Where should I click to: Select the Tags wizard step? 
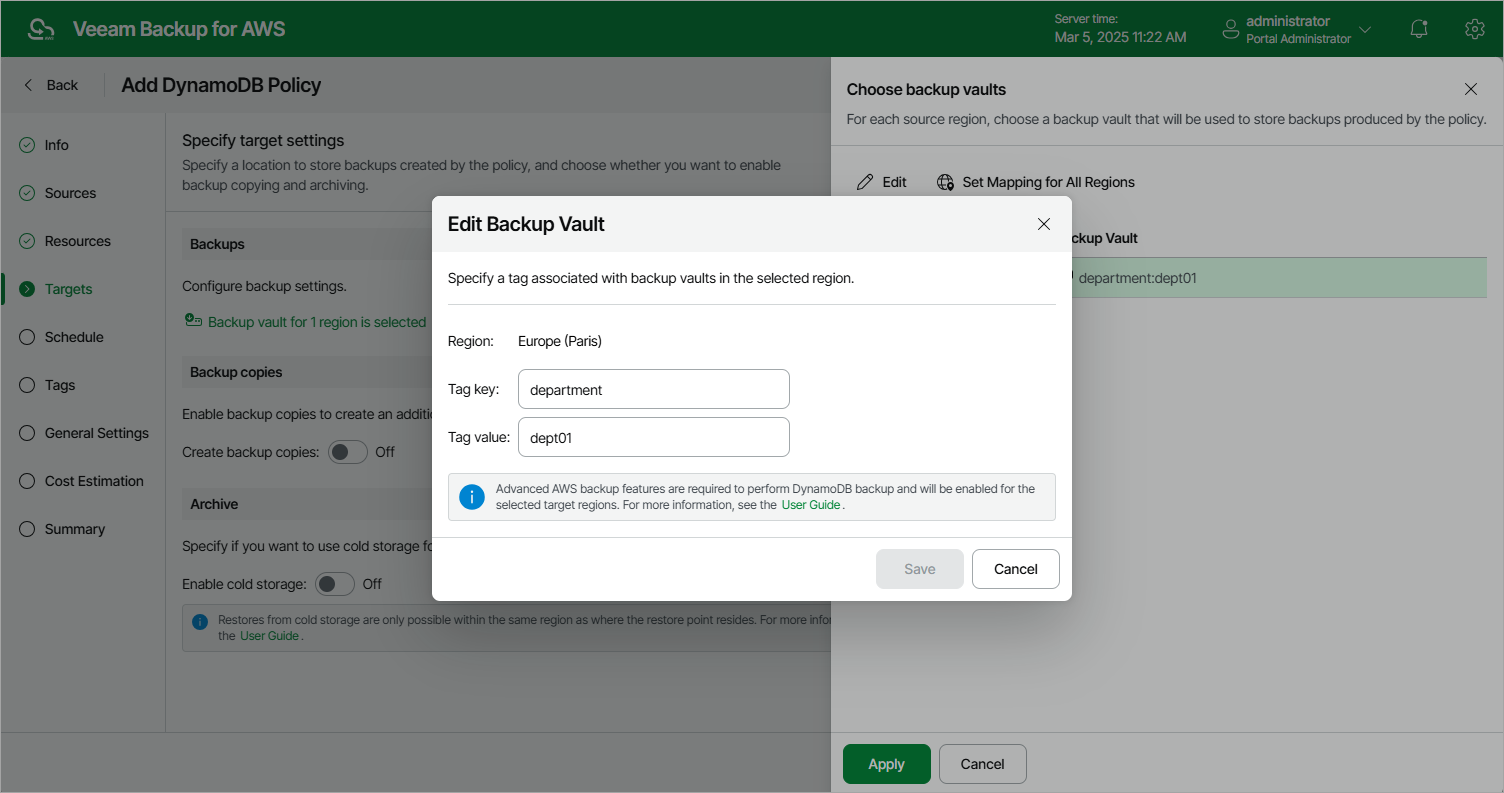click(x=60, y=385)
